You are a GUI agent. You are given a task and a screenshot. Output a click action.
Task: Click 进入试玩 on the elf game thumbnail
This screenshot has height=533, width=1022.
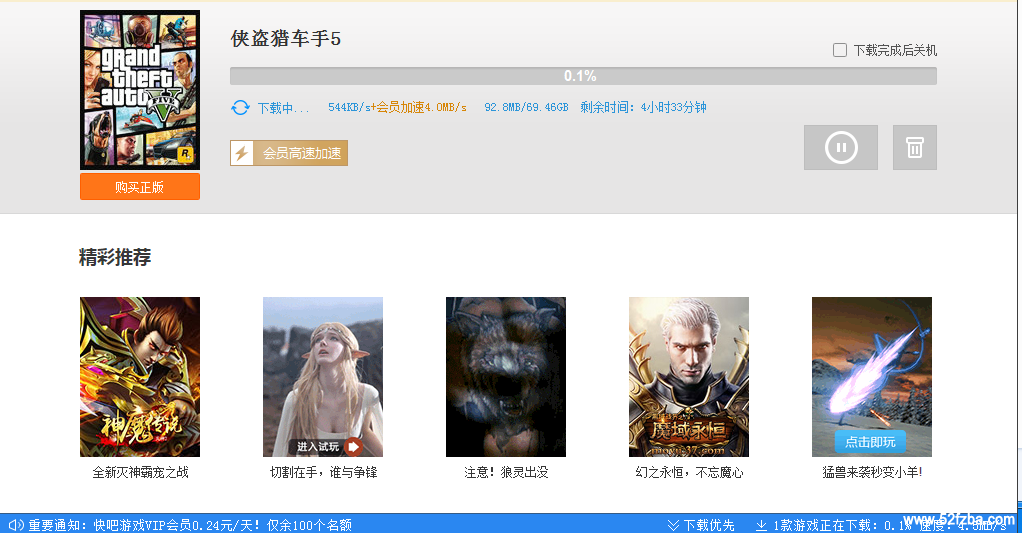click(x=328, y=446)
